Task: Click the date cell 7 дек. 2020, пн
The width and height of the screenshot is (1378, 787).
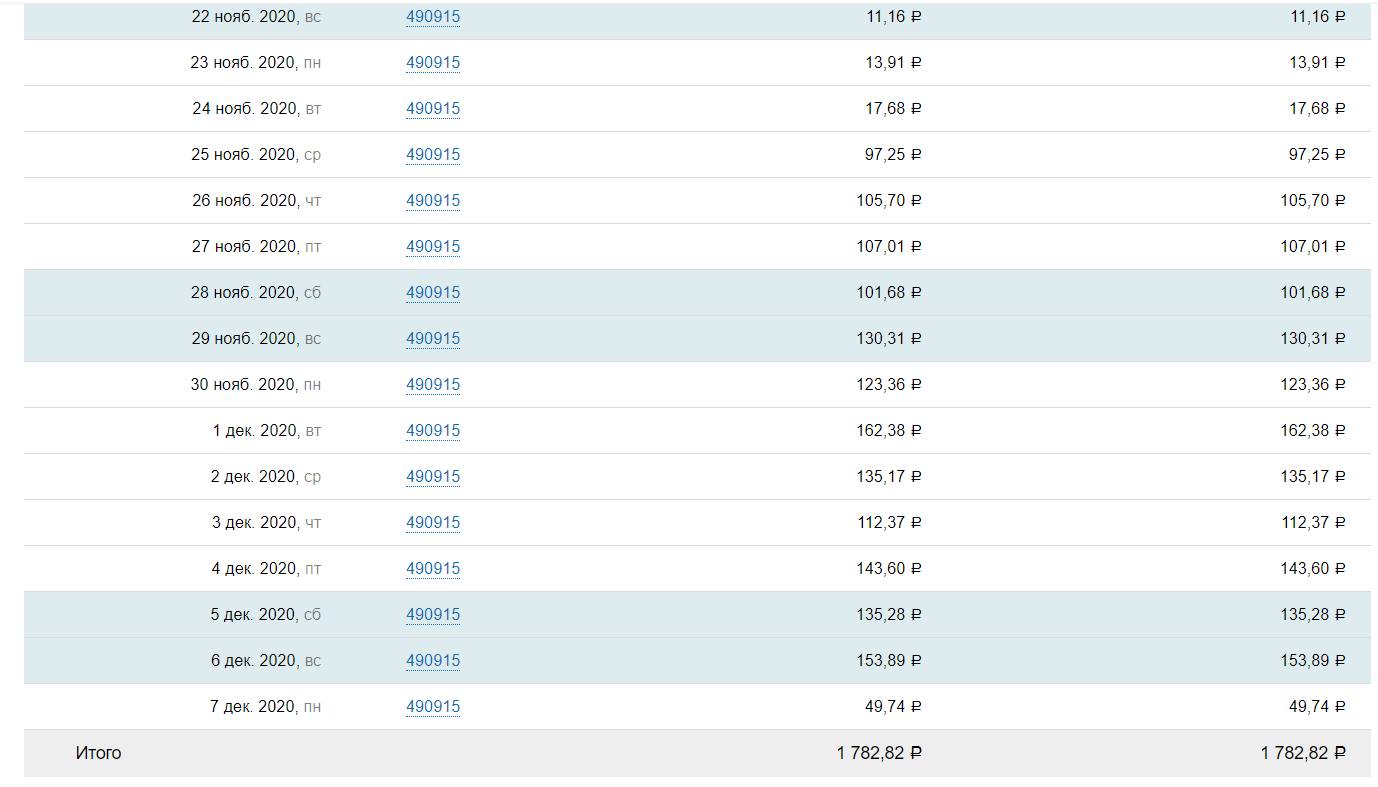Action: tap(265, 707)
